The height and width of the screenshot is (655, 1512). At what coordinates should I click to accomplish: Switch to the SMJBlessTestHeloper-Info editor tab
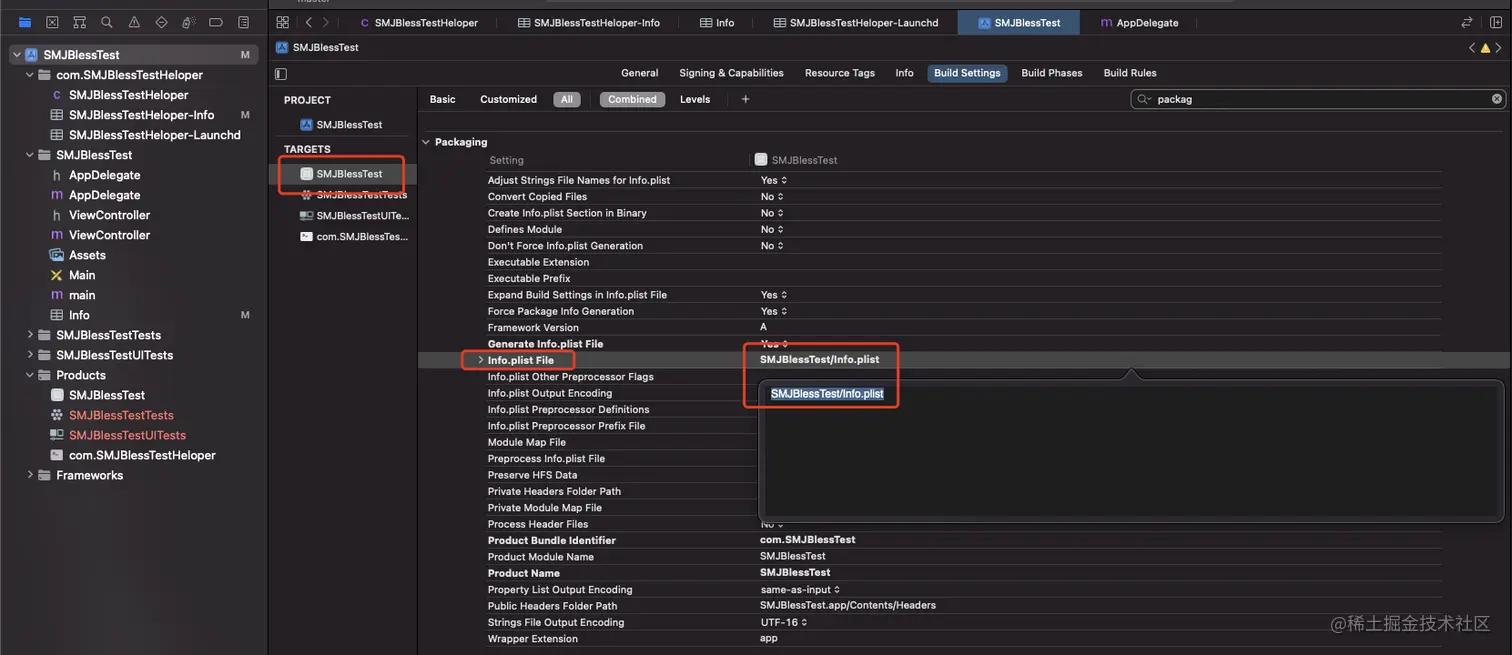[588, 22]
